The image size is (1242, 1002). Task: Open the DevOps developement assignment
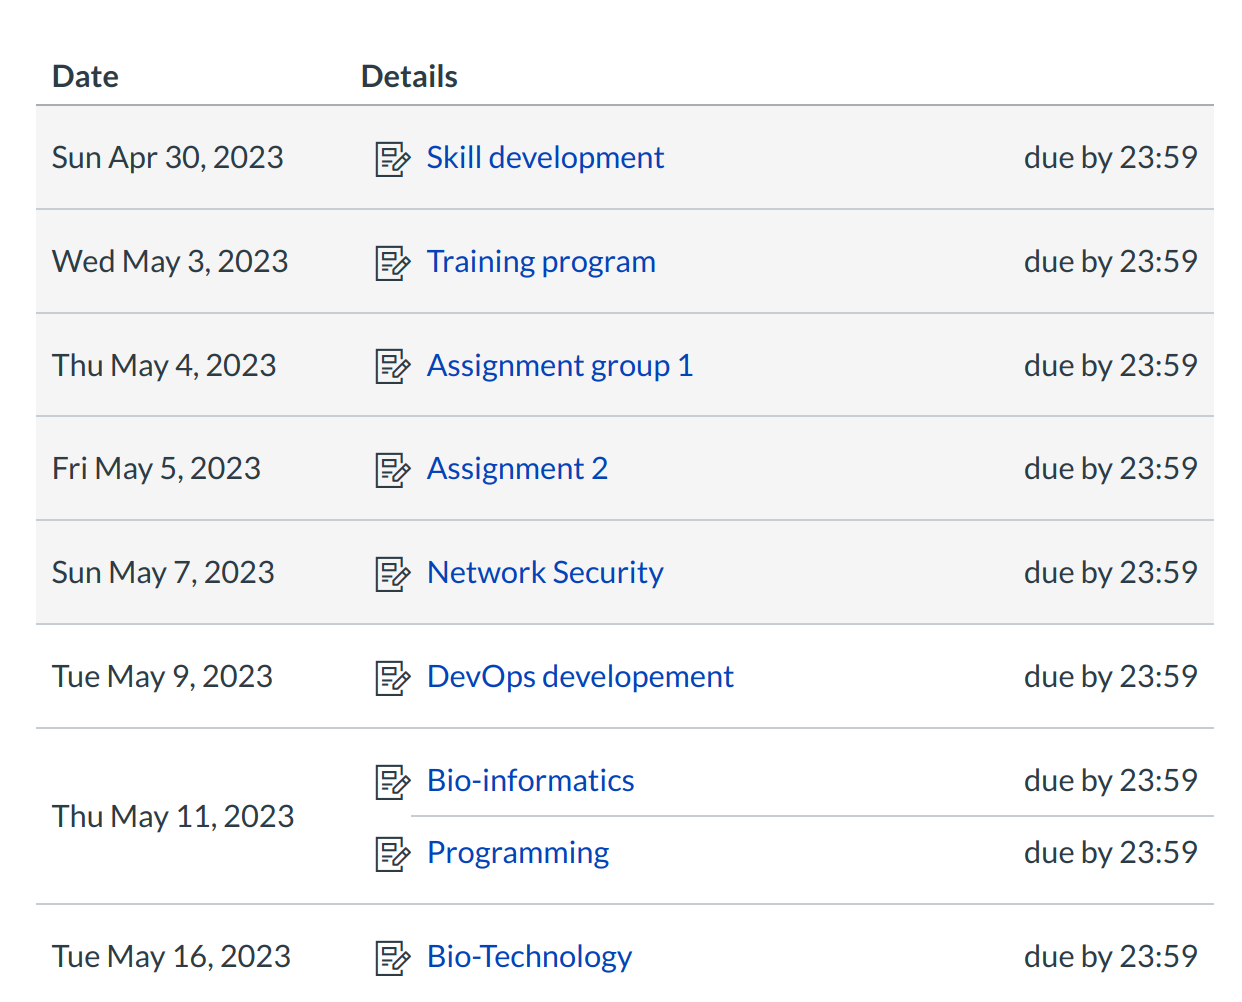(580, 677)
